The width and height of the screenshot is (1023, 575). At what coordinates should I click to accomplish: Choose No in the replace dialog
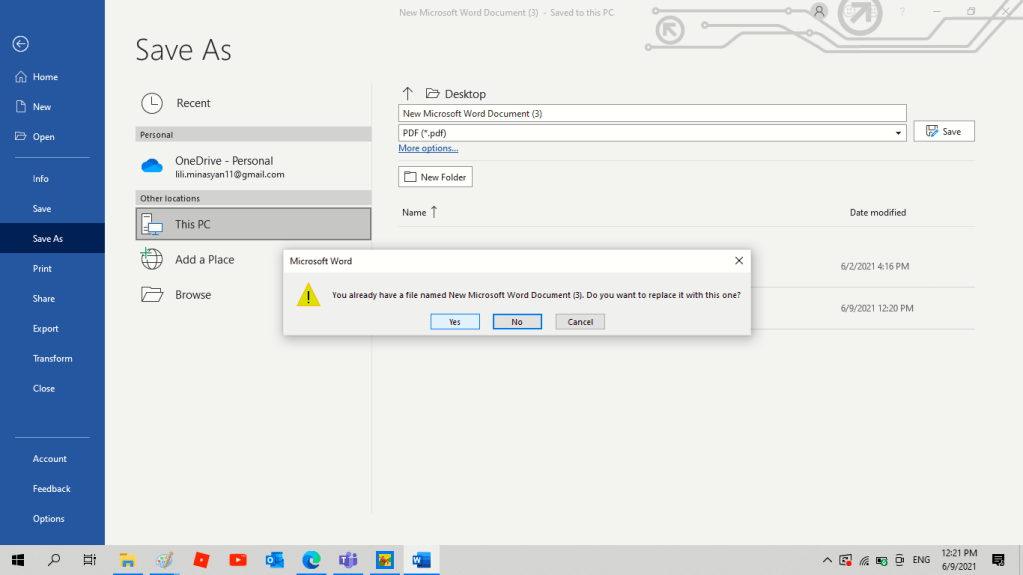[517, 322]
